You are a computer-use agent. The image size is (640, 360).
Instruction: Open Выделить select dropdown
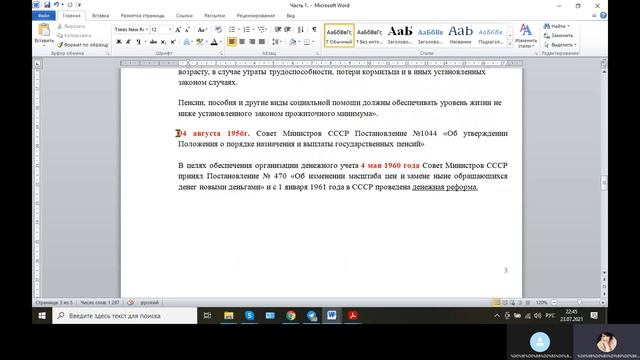point(560,44)
